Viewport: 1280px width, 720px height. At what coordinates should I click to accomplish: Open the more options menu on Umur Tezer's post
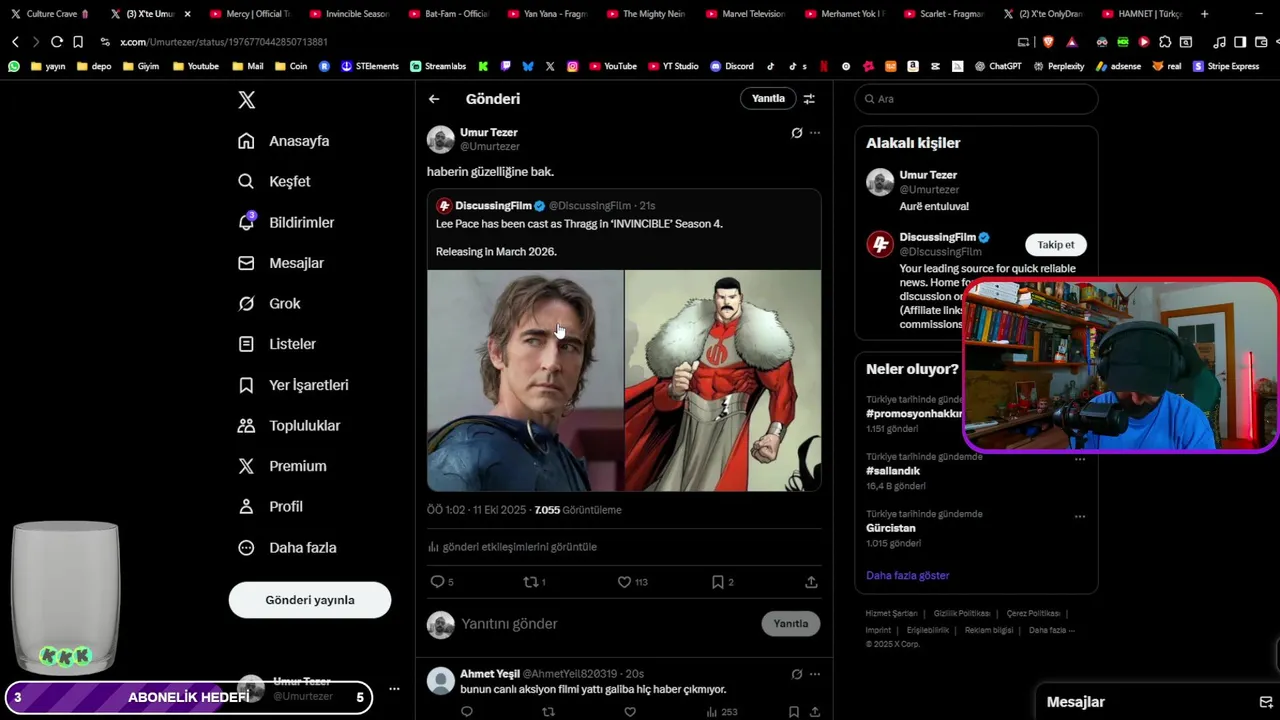815,133
